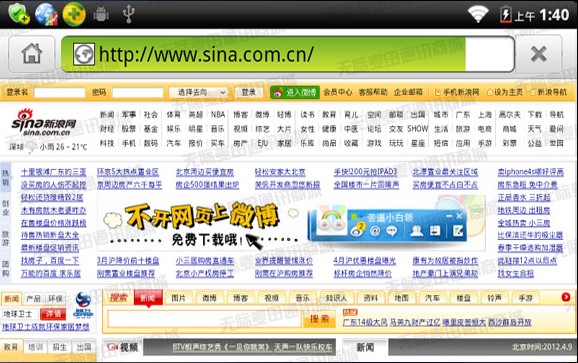Tap the battery charging icon
The image size is (578, 363).
(506, 15)
